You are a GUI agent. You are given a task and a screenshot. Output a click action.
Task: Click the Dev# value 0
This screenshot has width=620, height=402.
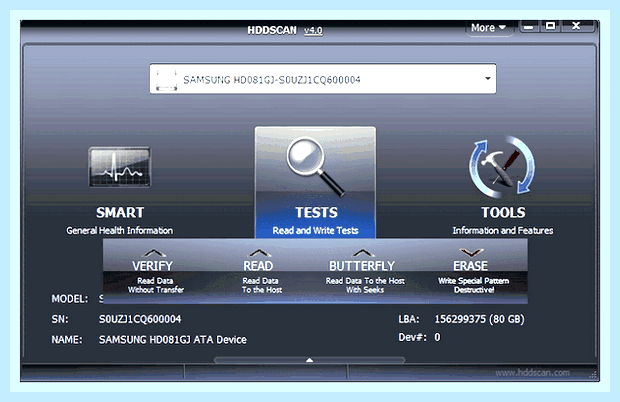[437, 337]
